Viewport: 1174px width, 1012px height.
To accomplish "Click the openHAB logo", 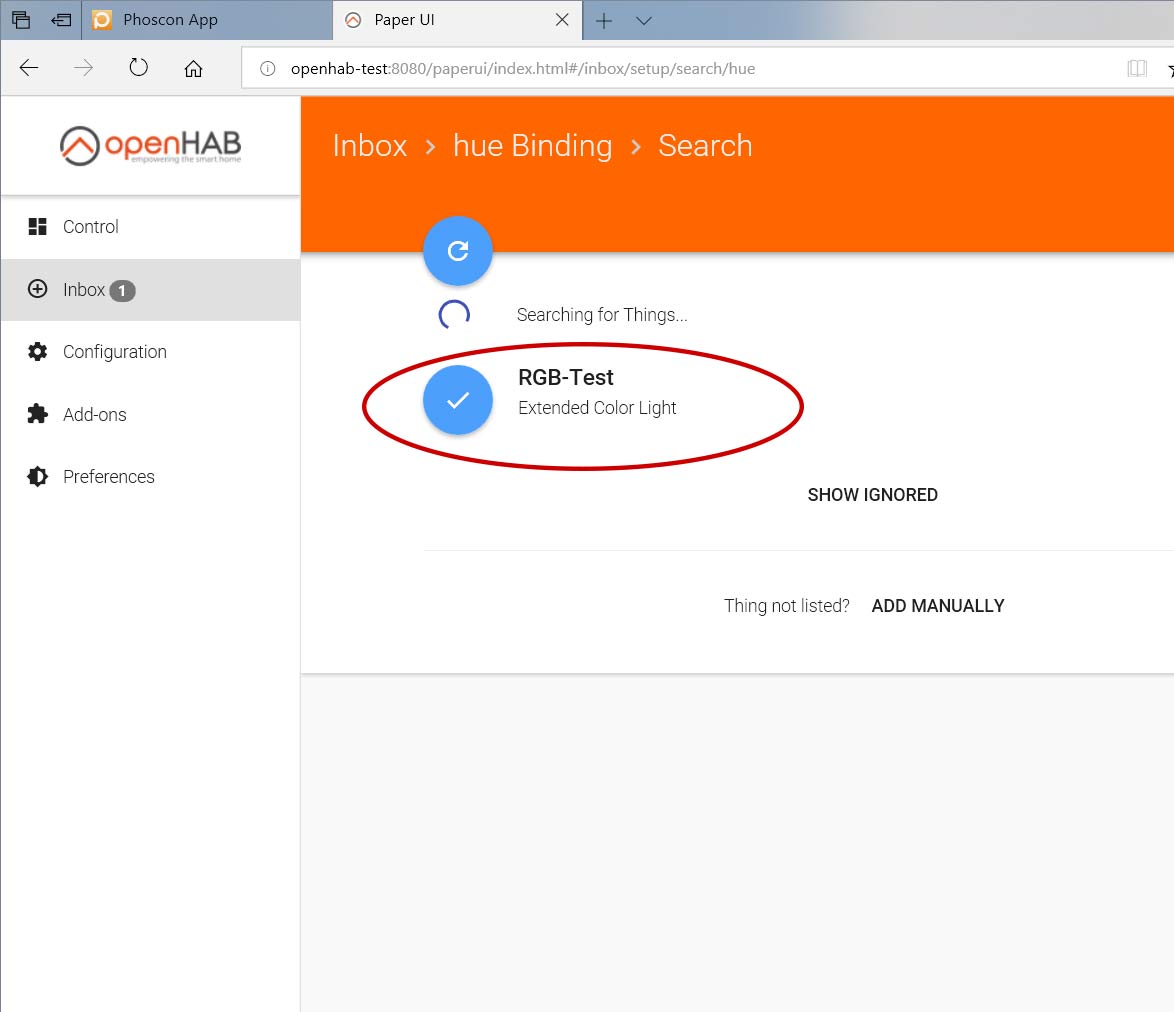I will 150,145.
